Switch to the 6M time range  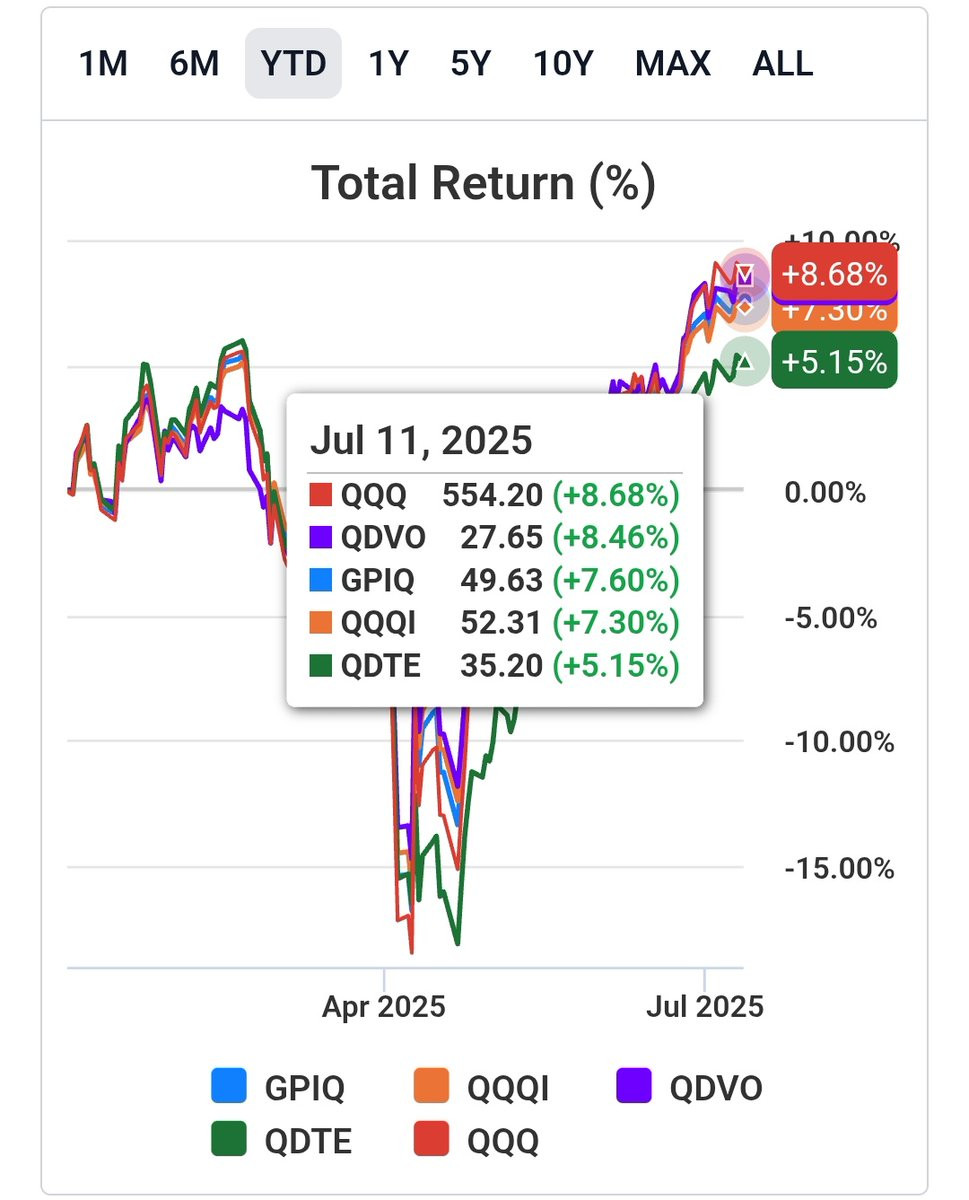click(x=194, y=64)
